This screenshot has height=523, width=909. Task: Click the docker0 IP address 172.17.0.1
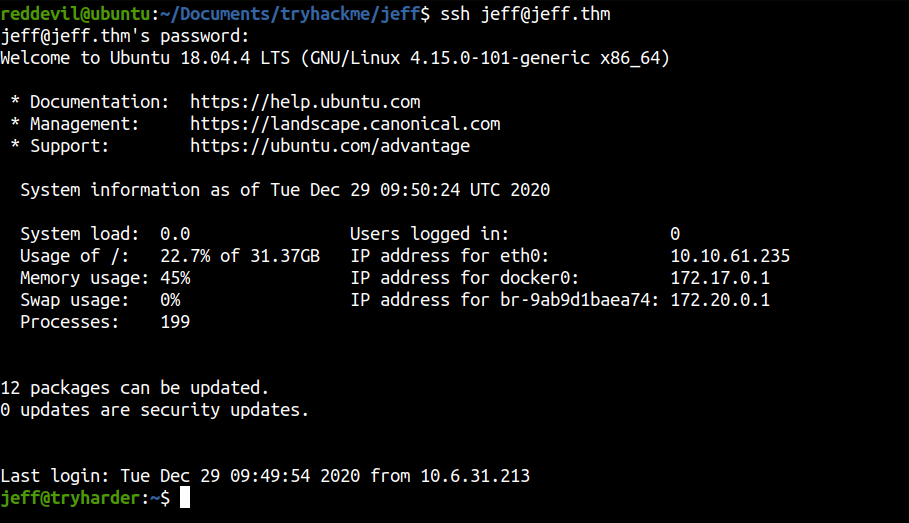coord(720,278)
